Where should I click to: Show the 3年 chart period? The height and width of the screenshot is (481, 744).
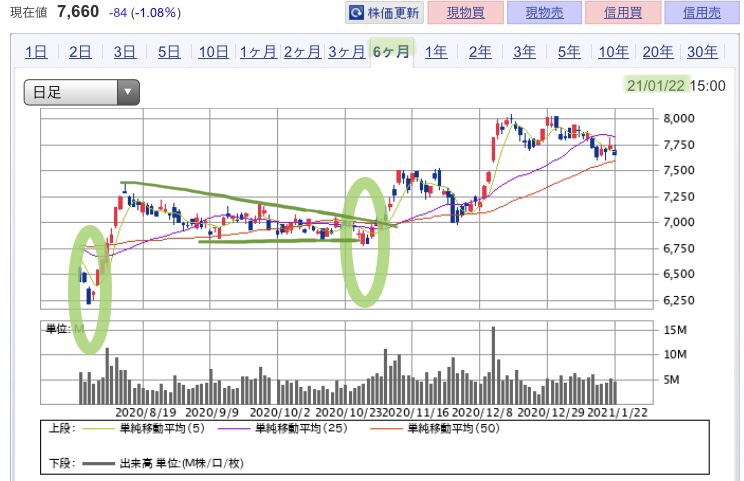[524, 52]
